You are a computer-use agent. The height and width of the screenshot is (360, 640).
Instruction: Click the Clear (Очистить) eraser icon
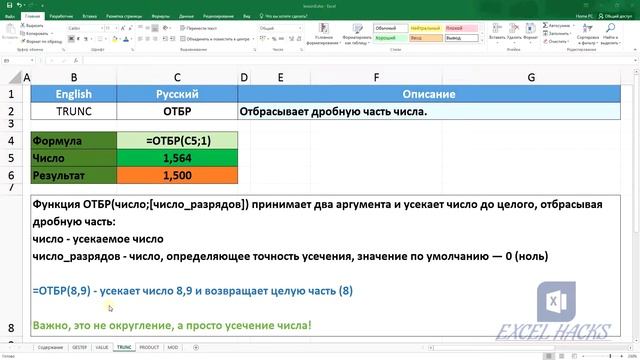point(545,41)
